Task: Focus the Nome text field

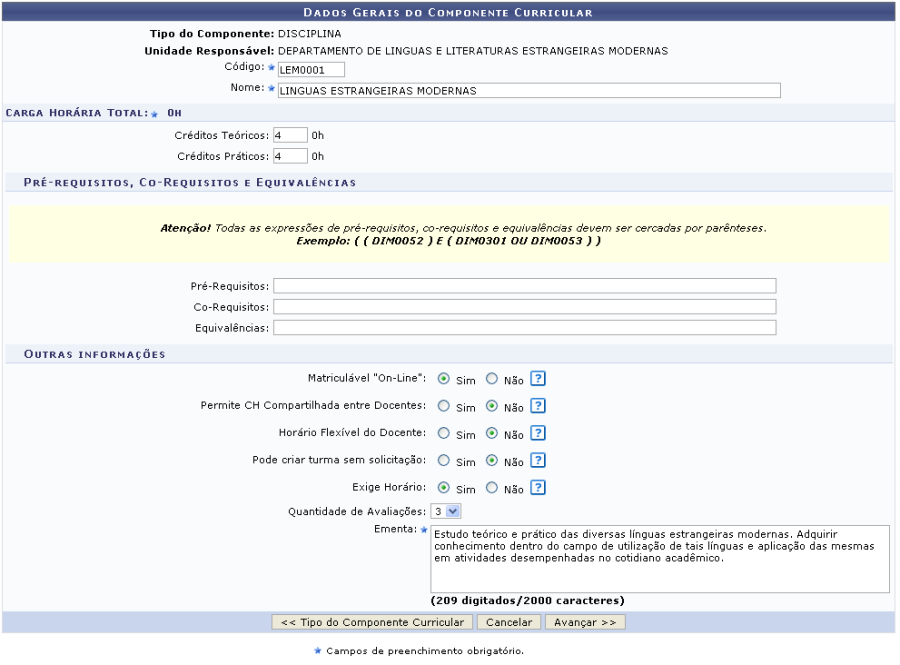Action: tap(528, 90)
